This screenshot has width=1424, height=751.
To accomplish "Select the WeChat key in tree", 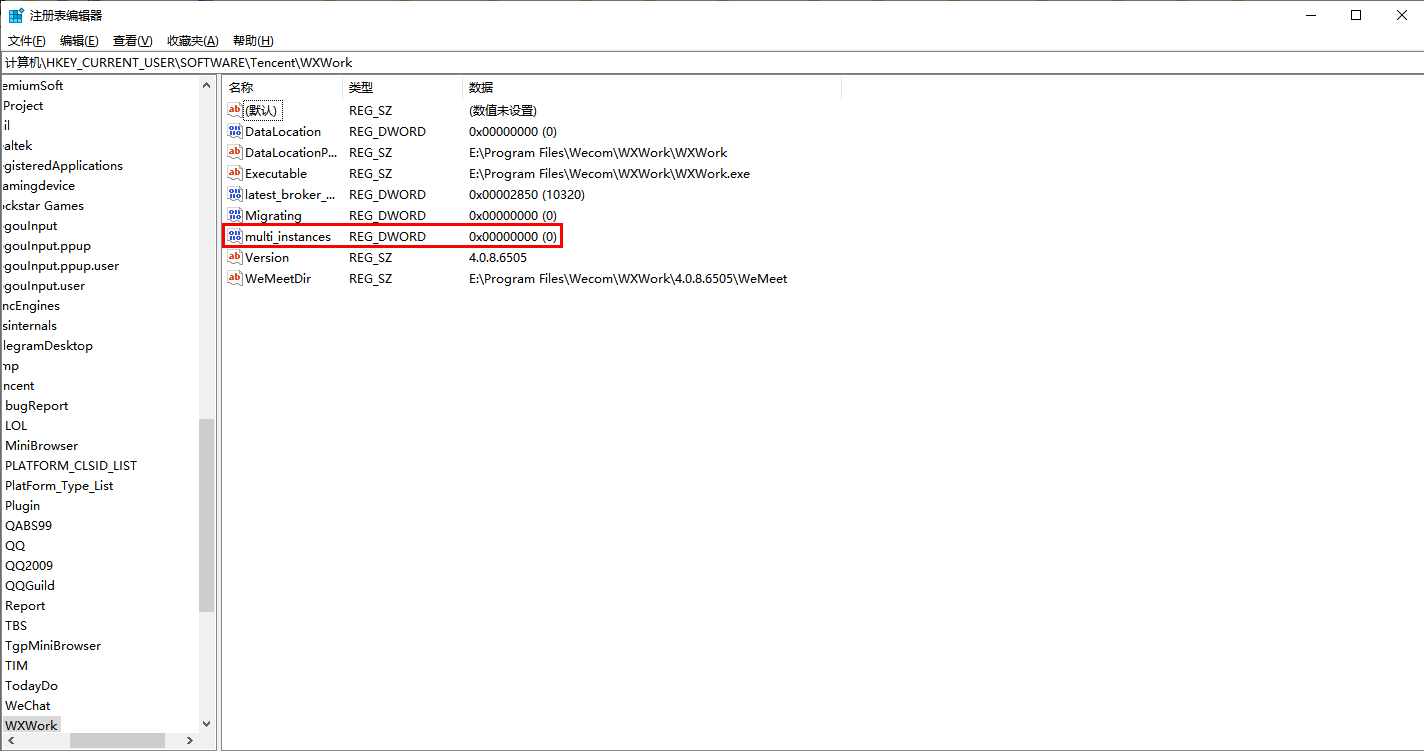I will click(27, 705).
